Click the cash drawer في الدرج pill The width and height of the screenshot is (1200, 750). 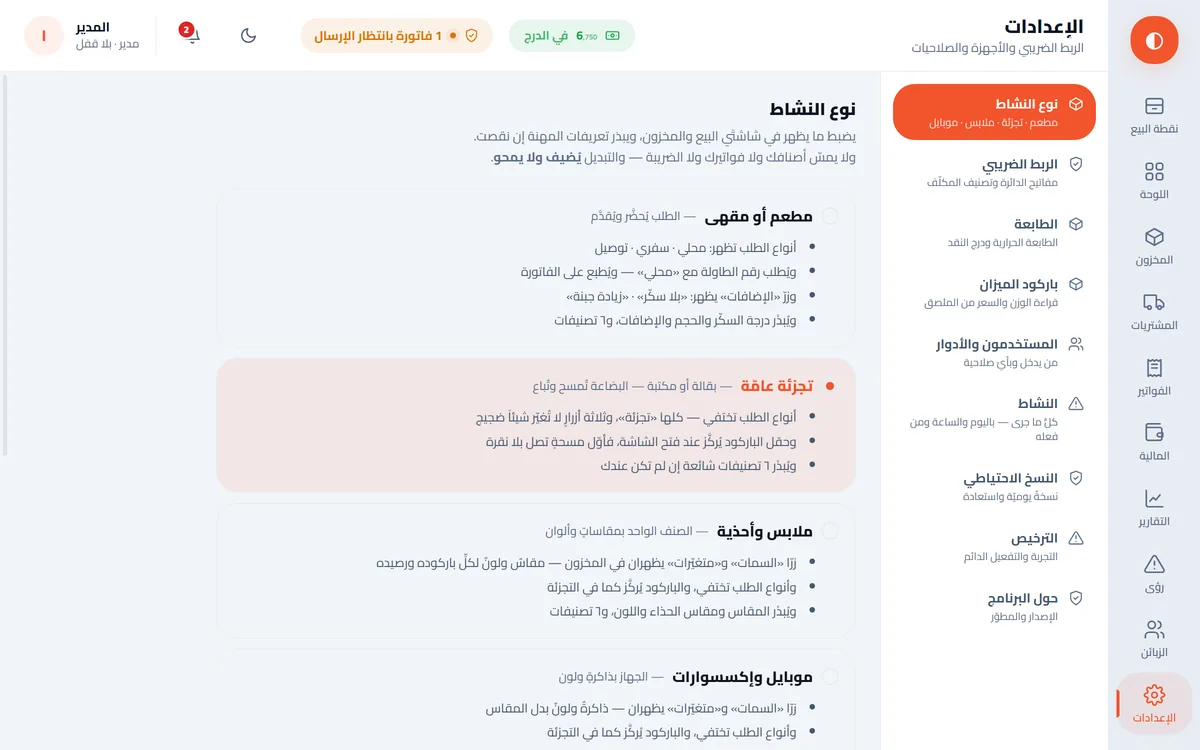(572, 35)
